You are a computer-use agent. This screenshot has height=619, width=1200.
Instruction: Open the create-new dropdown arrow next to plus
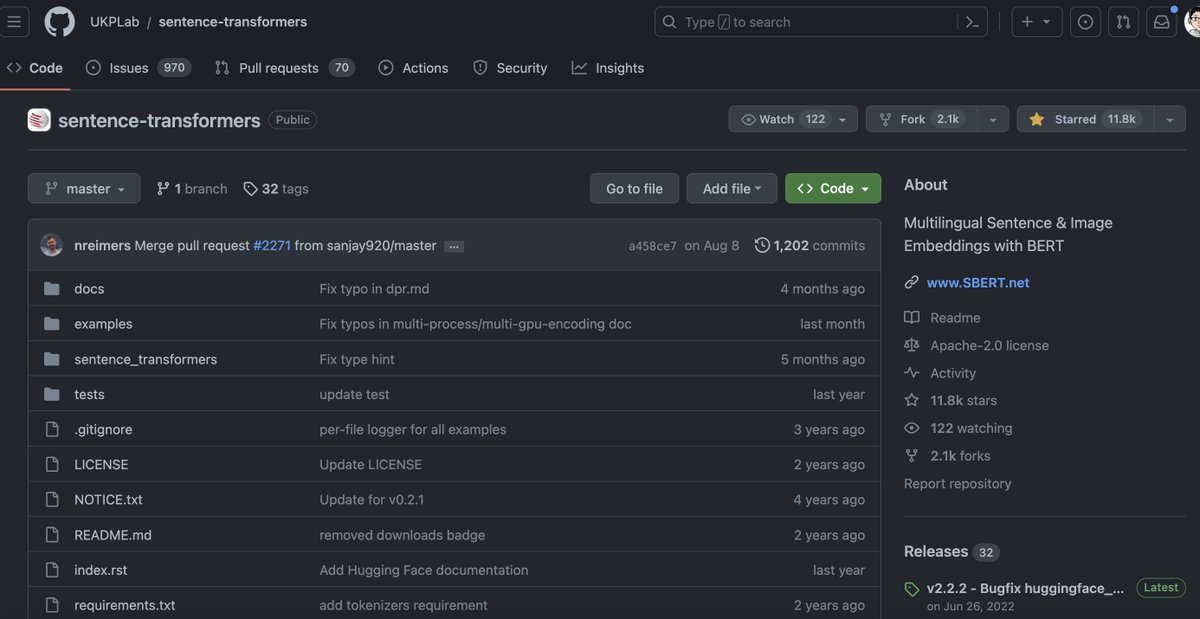pos(1047,22)
